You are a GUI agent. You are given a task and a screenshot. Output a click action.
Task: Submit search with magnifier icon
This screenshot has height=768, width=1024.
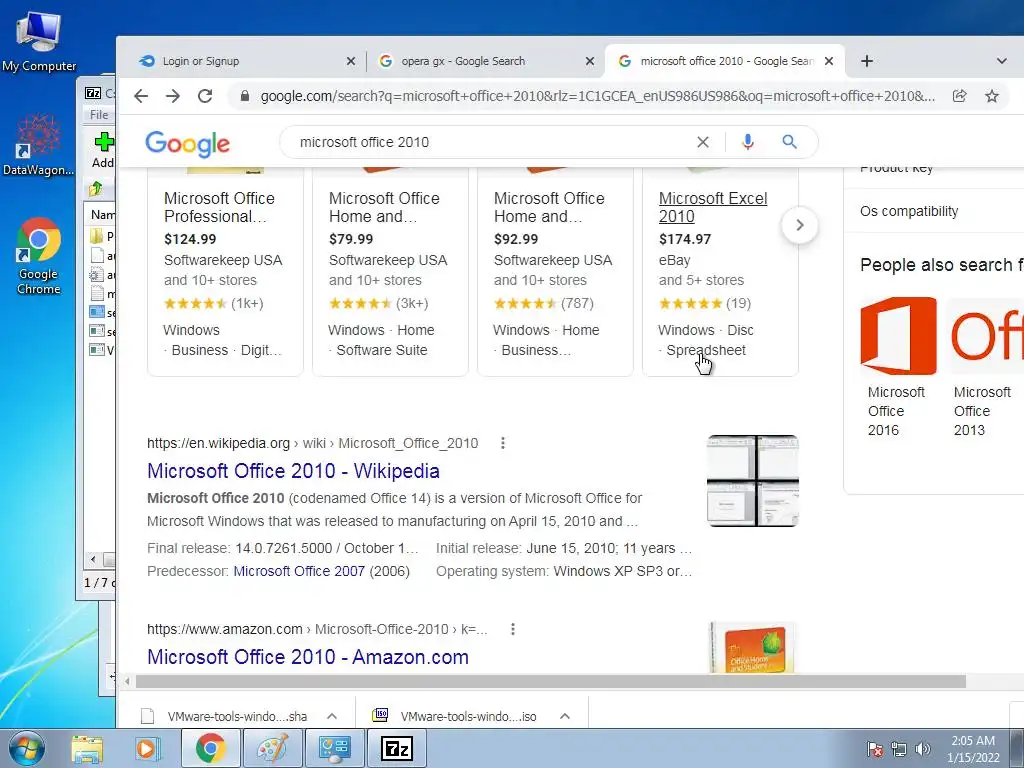790,142
